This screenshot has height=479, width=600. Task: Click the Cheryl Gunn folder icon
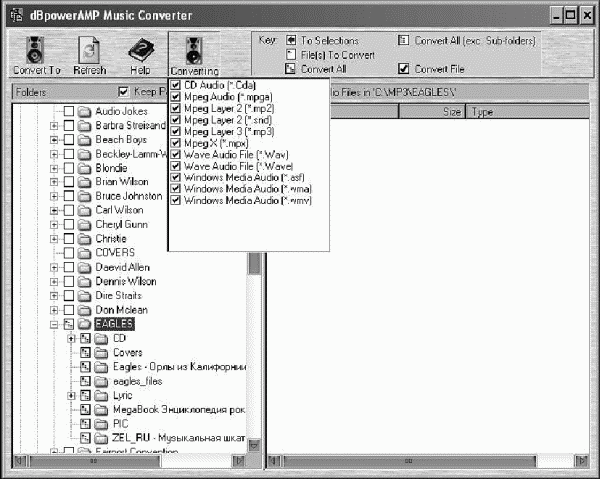(84, 225)
